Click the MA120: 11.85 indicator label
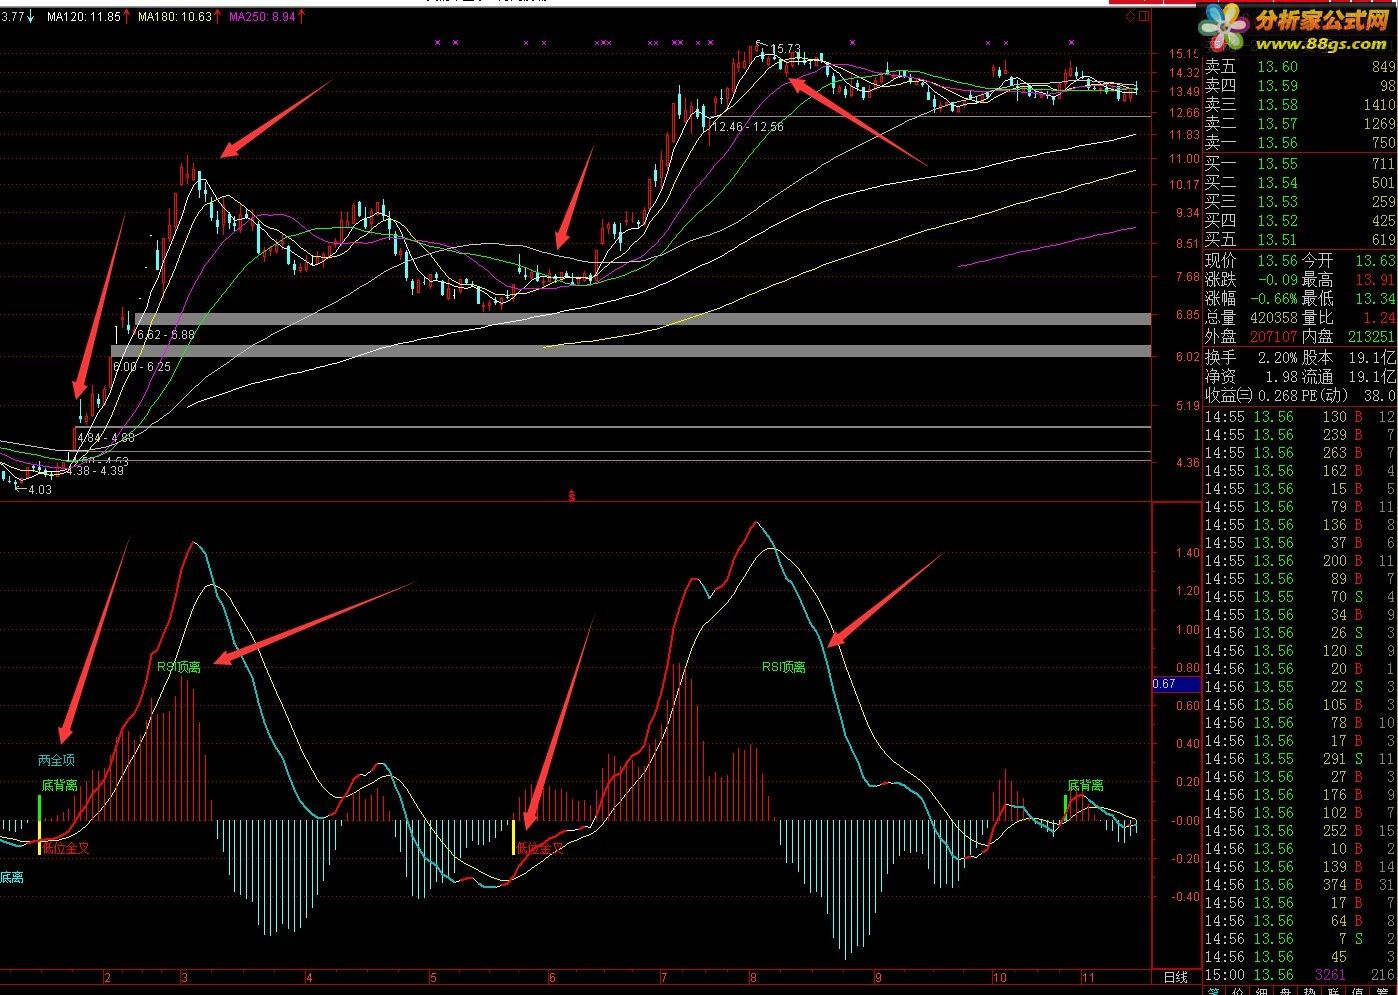This screenshot has width=1398, height=995. tap(84, 17)
